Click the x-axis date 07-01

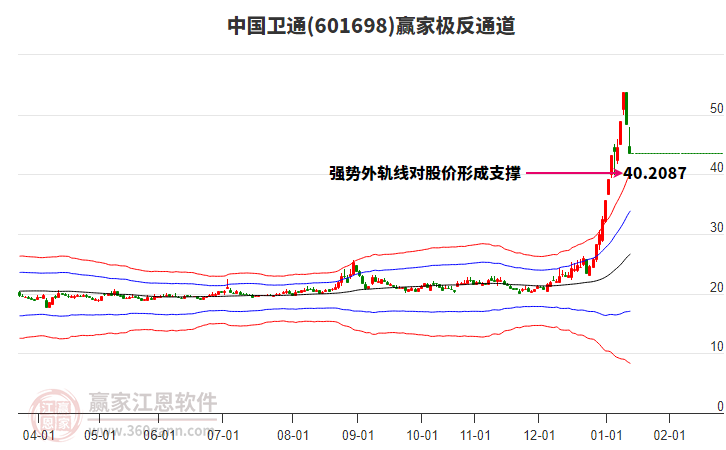pyautogui.click(x=223, y=435)
